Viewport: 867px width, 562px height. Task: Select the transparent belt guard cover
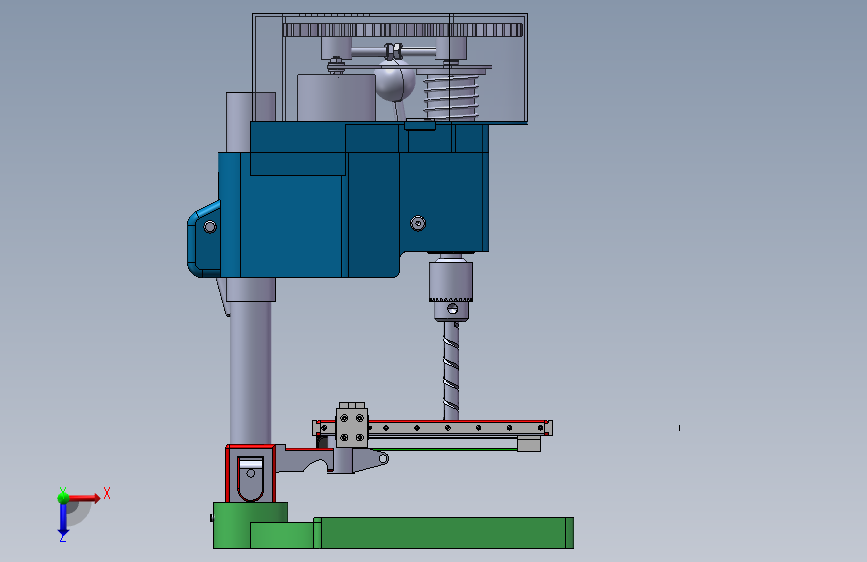390,67
